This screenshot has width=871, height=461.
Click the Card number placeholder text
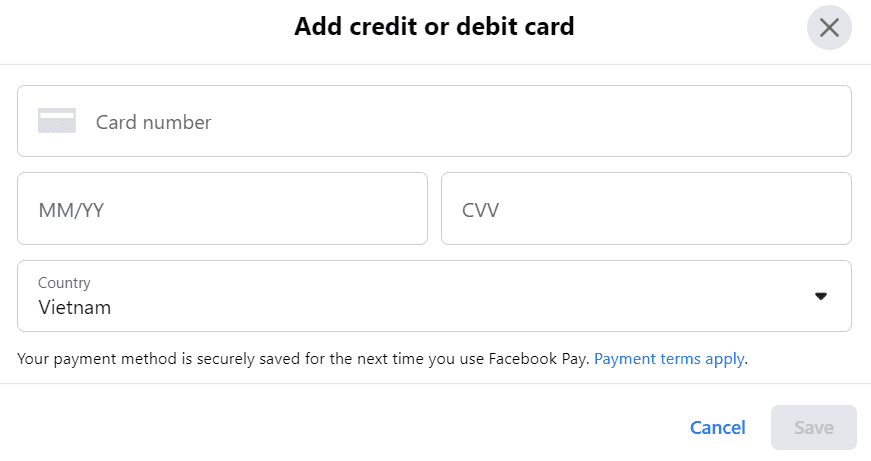click(x=153, y=122)
